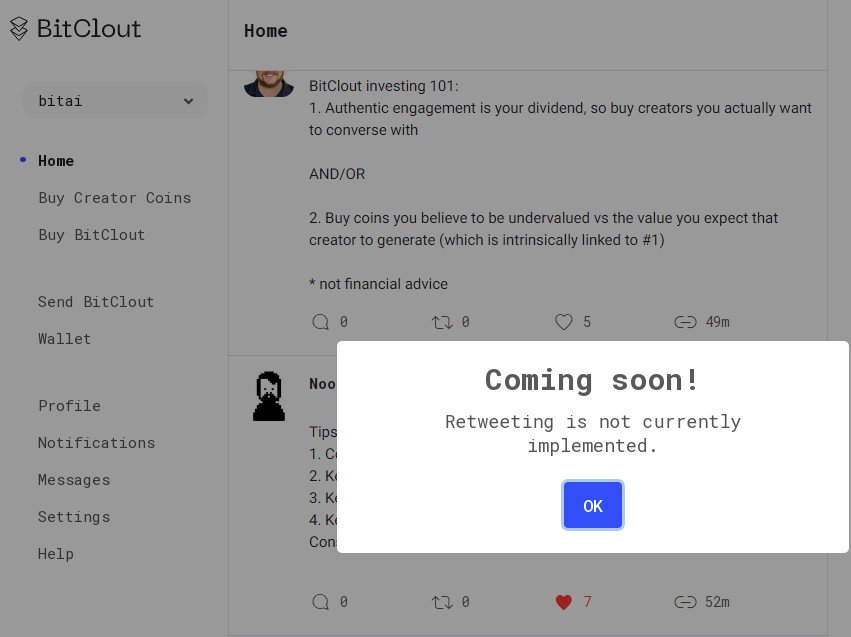Viewport: 851px width, 637px height.
Task: Click the 'Coming soon!' dialog title
Action: click(x=592, y=380)
